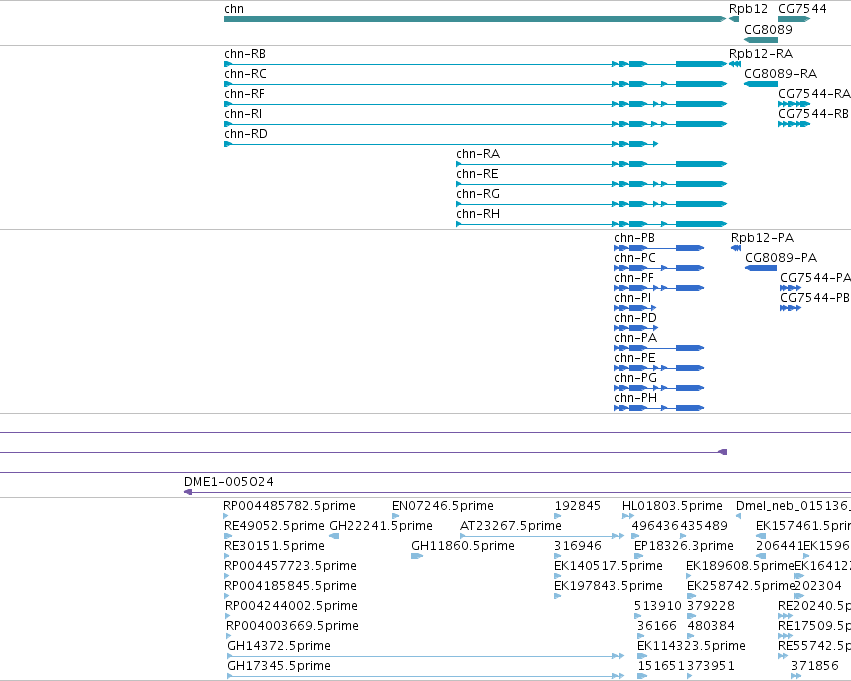Select the HL01803.5prime EST label
The width and height of the screenshot is (851, 681).
click(x=672, y=506)
